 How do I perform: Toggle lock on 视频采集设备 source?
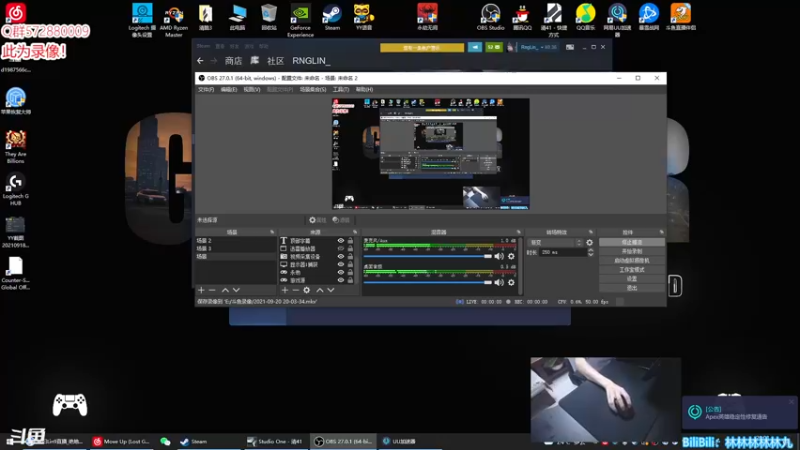pos(351,257)
